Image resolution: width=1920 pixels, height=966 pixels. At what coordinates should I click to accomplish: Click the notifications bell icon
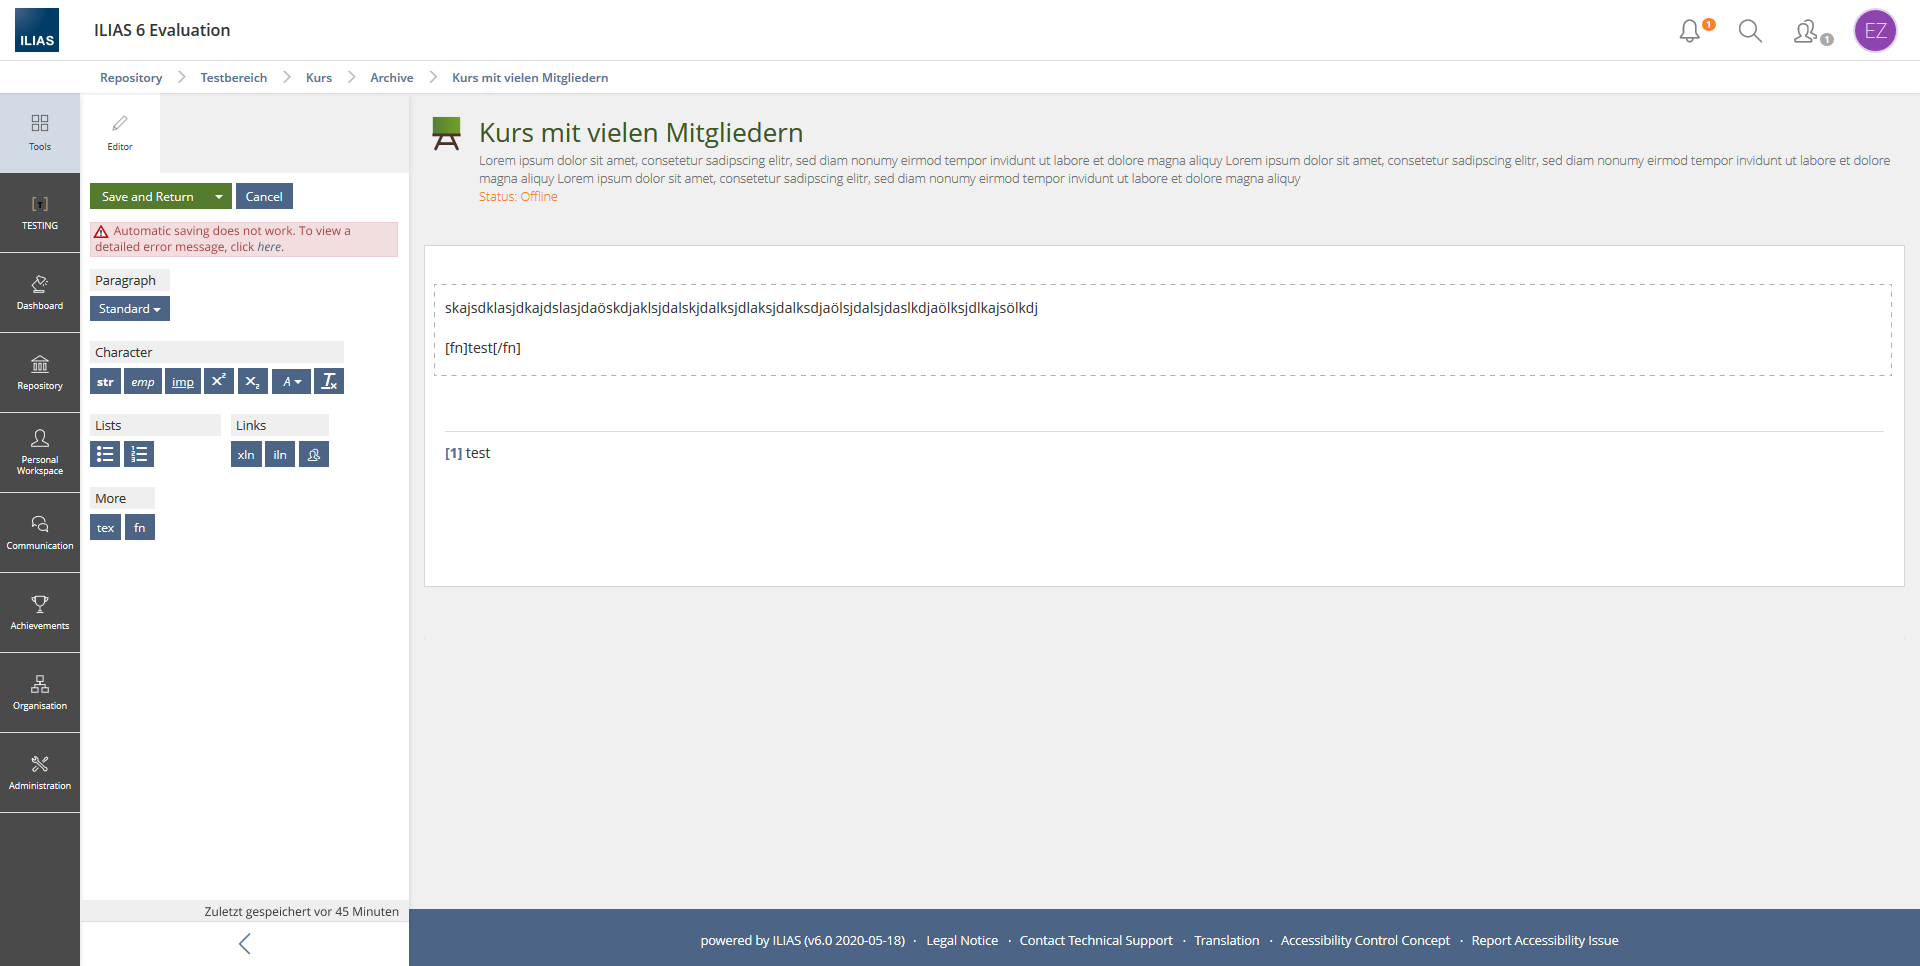pos(1690,31)
